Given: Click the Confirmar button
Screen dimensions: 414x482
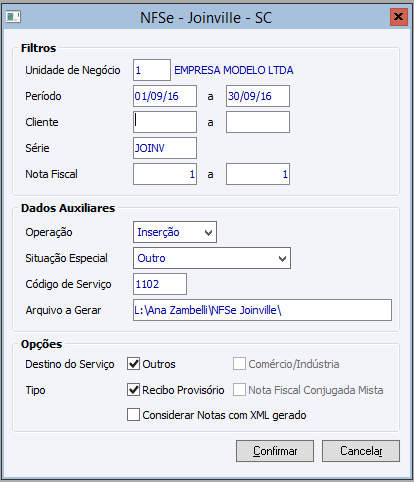Looking at the screenshot, I should (275, 451).
